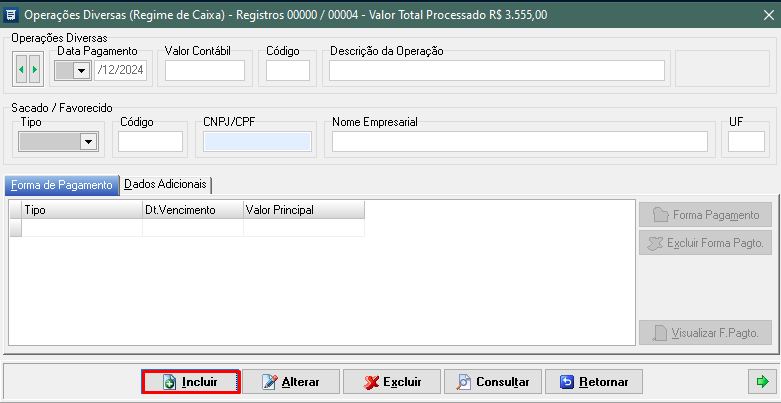The width and height of the screenshot is (781, 403).
Task: Open the Data Pagamento day dropdown
Action: pyautogui.click(x=81, y=71)
